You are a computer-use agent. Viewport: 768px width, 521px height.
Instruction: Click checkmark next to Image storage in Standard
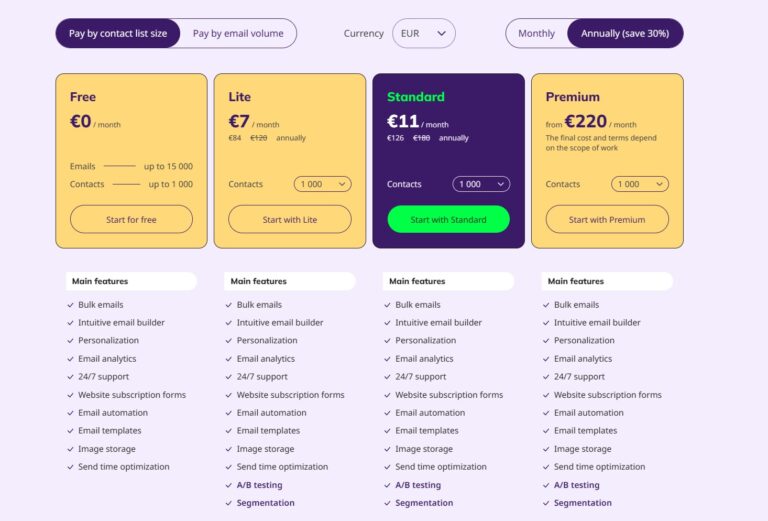pyautogui.click(x=388, y=449)
